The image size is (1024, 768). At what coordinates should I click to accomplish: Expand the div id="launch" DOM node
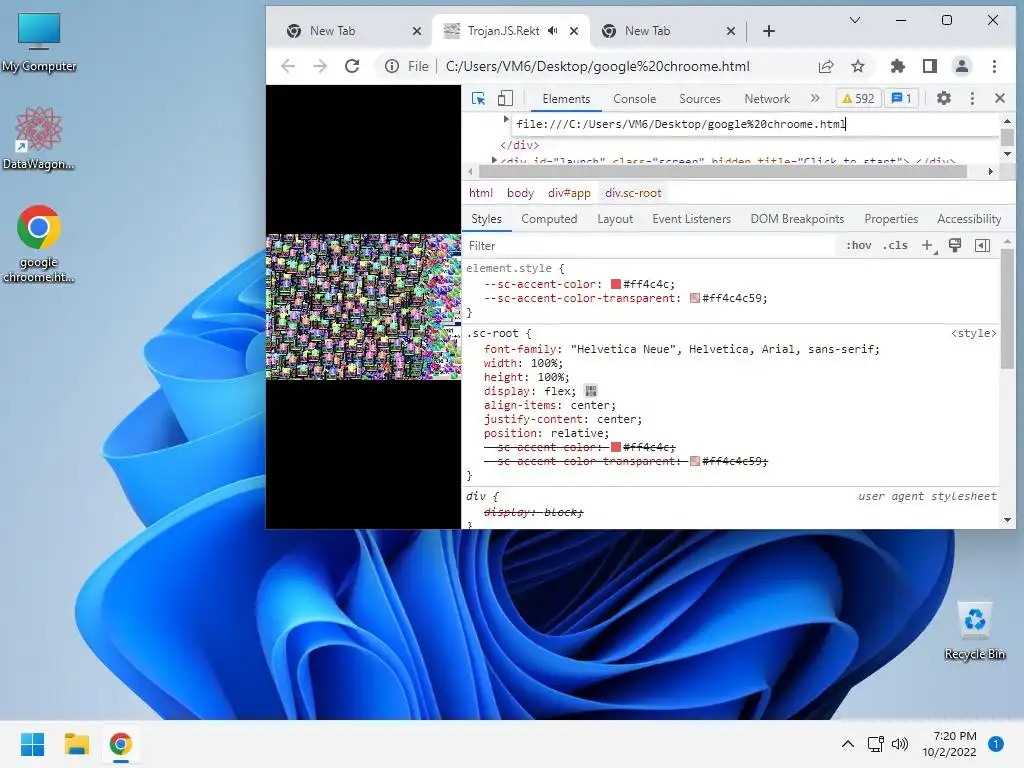pyautogui.click(x=494, y=159)
